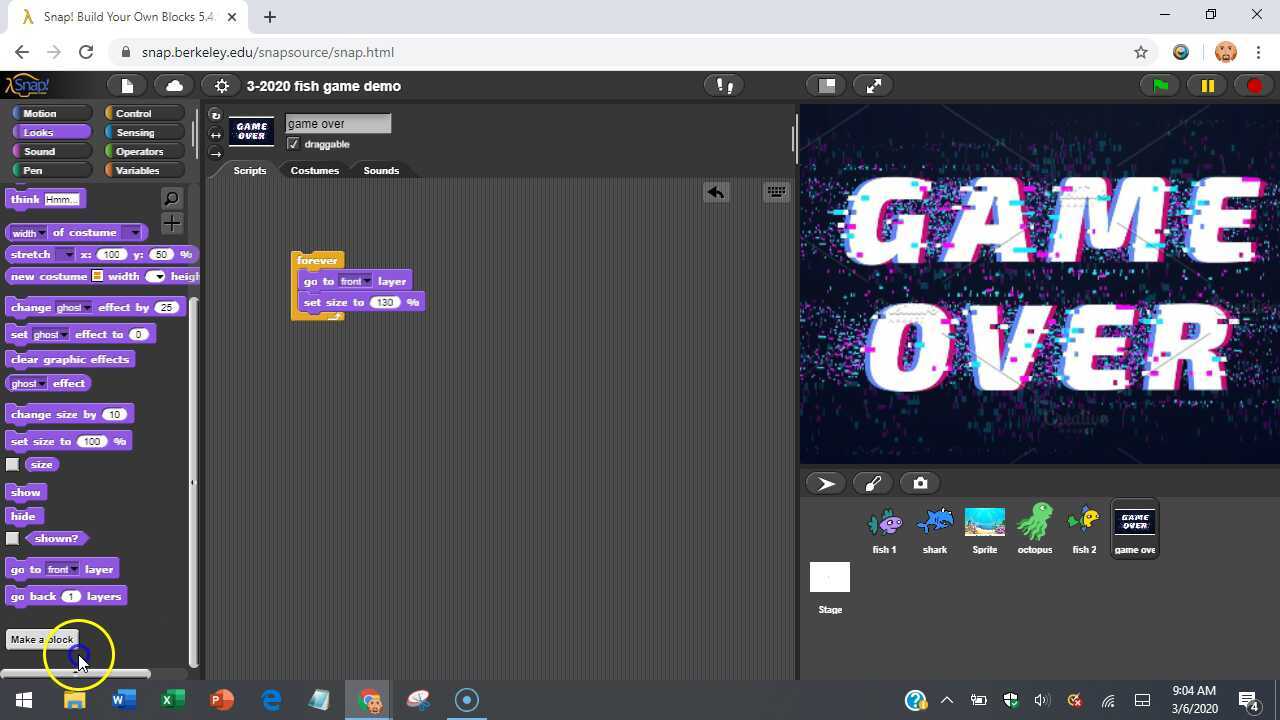This screenshot has width=1280, height=720.
Task: Paint a new sprite with brush icon
Action: click(x=873, y=483)
